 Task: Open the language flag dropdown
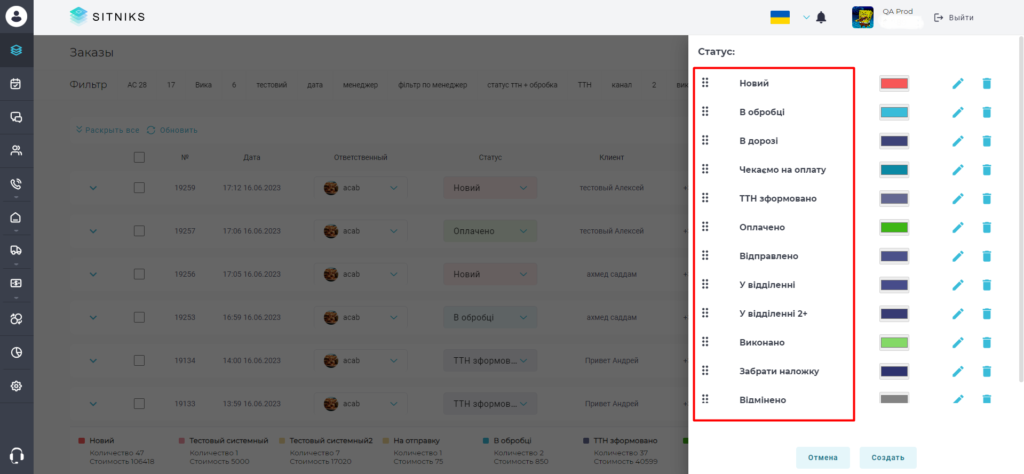pyautogui.click(x=789, y=17)
